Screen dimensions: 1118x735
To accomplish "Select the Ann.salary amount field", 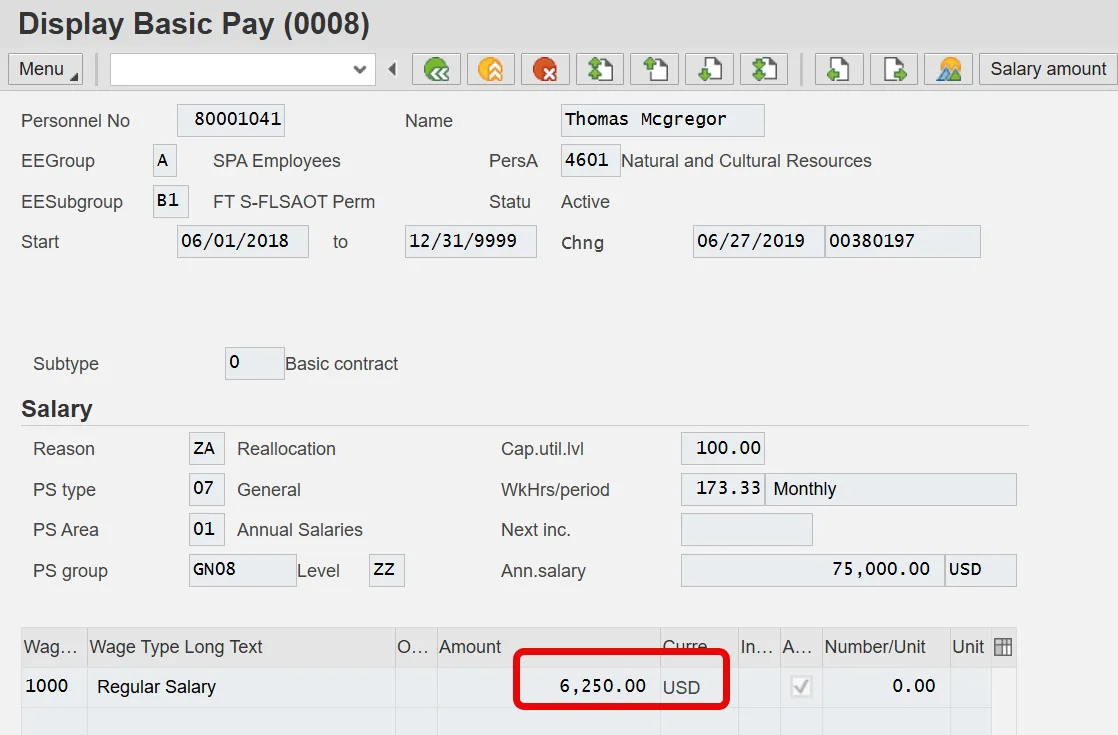I will [812, 570].
